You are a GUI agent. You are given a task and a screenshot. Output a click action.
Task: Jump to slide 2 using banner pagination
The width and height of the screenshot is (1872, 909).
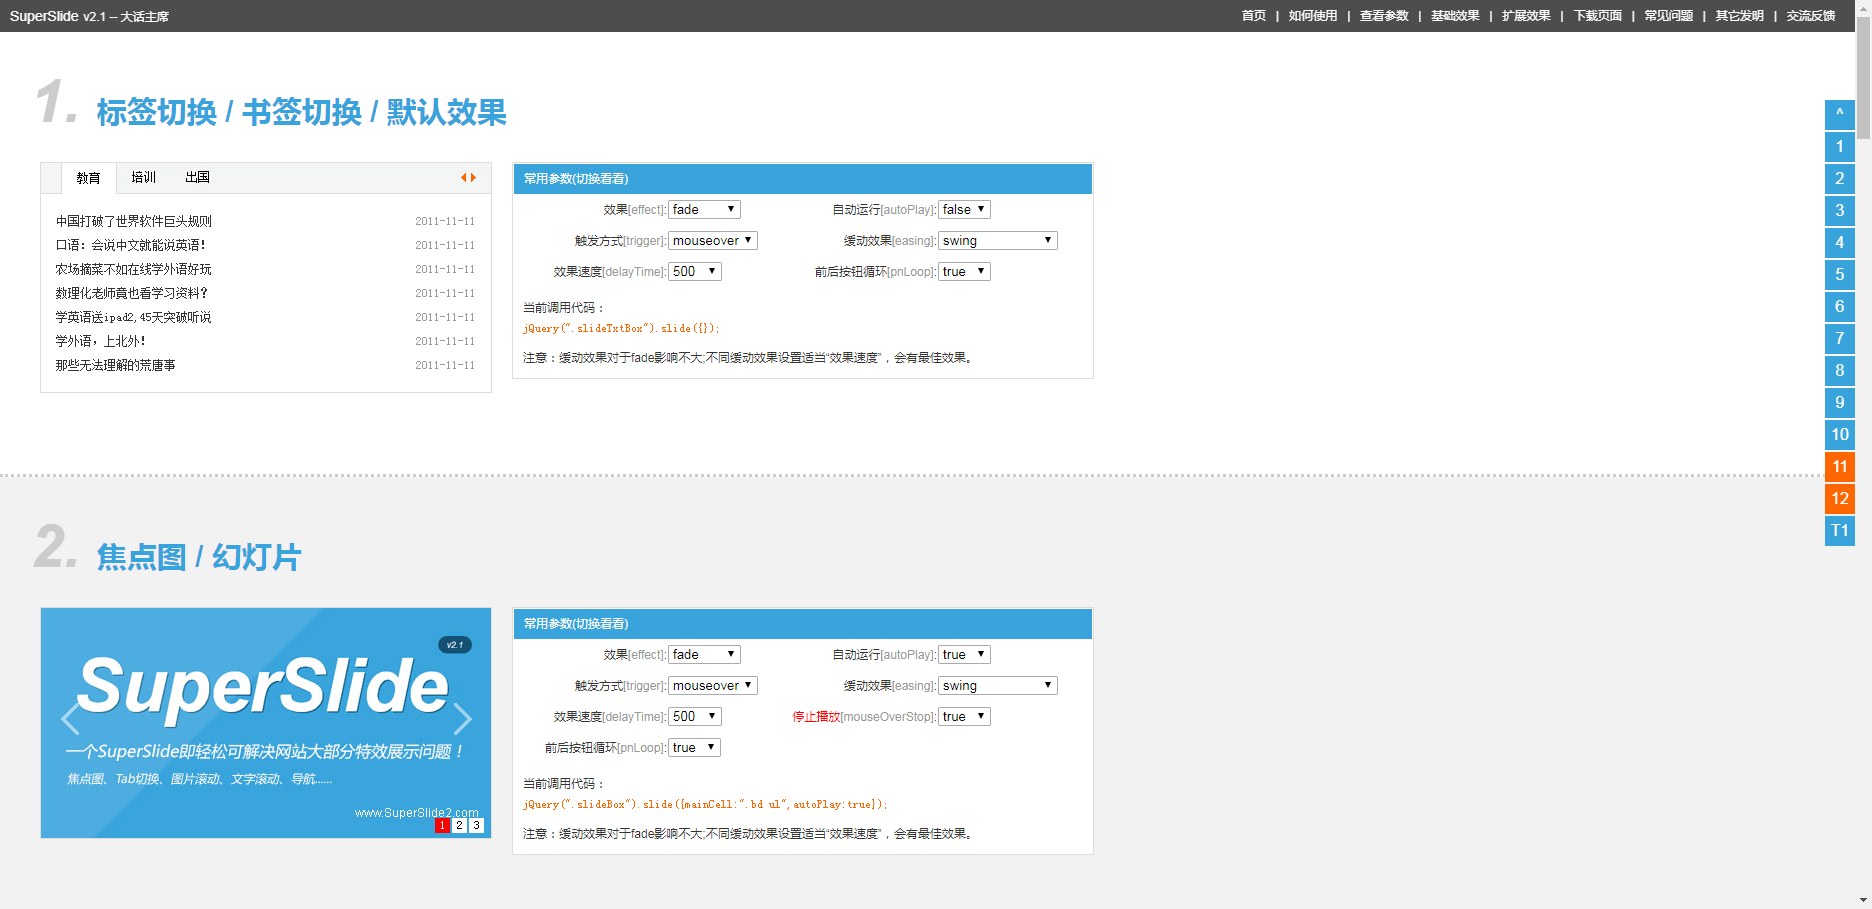pos(459,825)
